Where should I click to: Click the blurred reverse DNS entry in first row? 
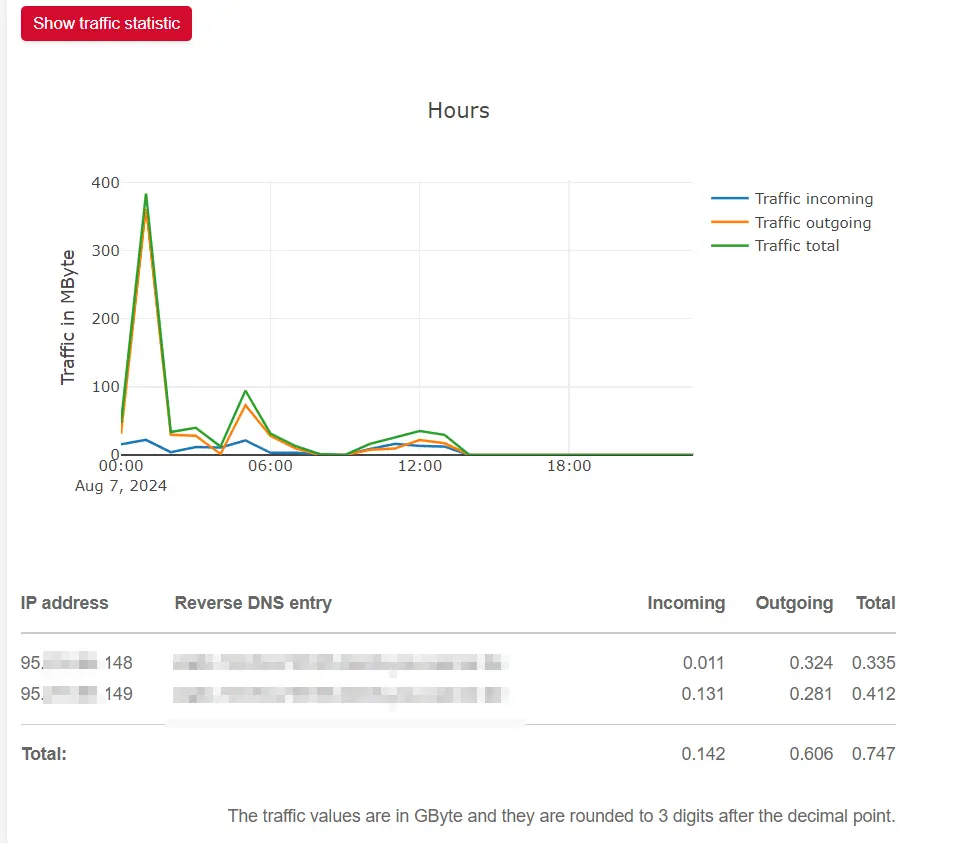pyautogui.click(x=340, y=662)
